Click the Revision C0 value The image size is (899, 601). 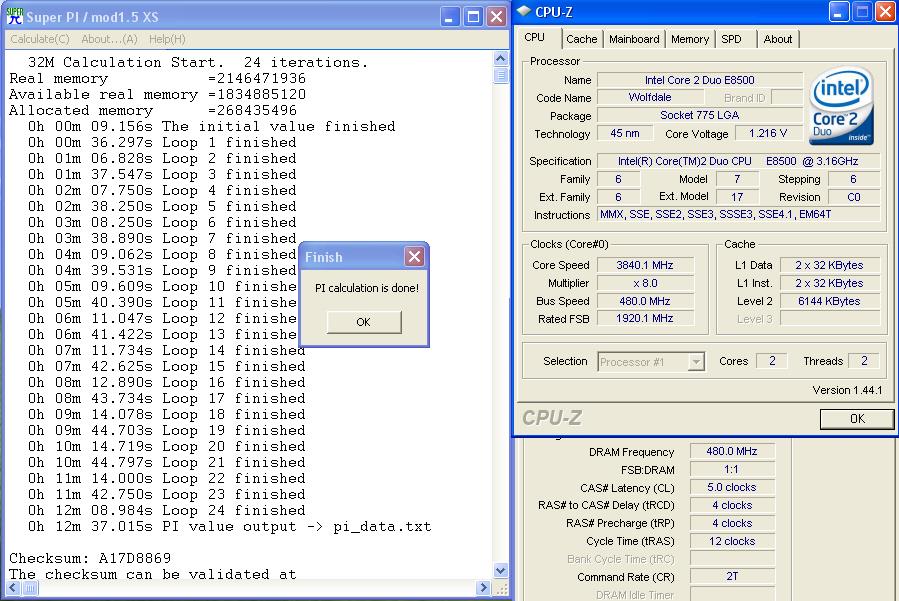click(x=853, y=197)
